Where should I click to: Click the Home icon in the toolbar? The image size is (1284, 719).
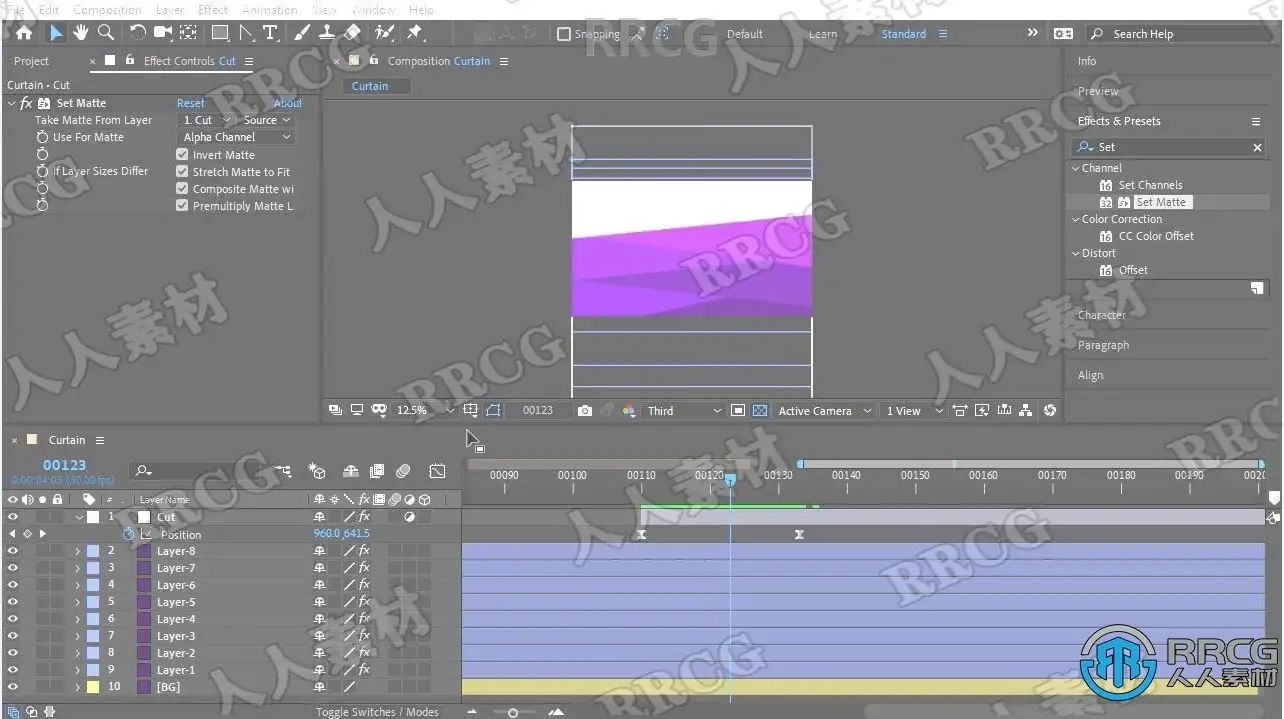tap(24, 33)
